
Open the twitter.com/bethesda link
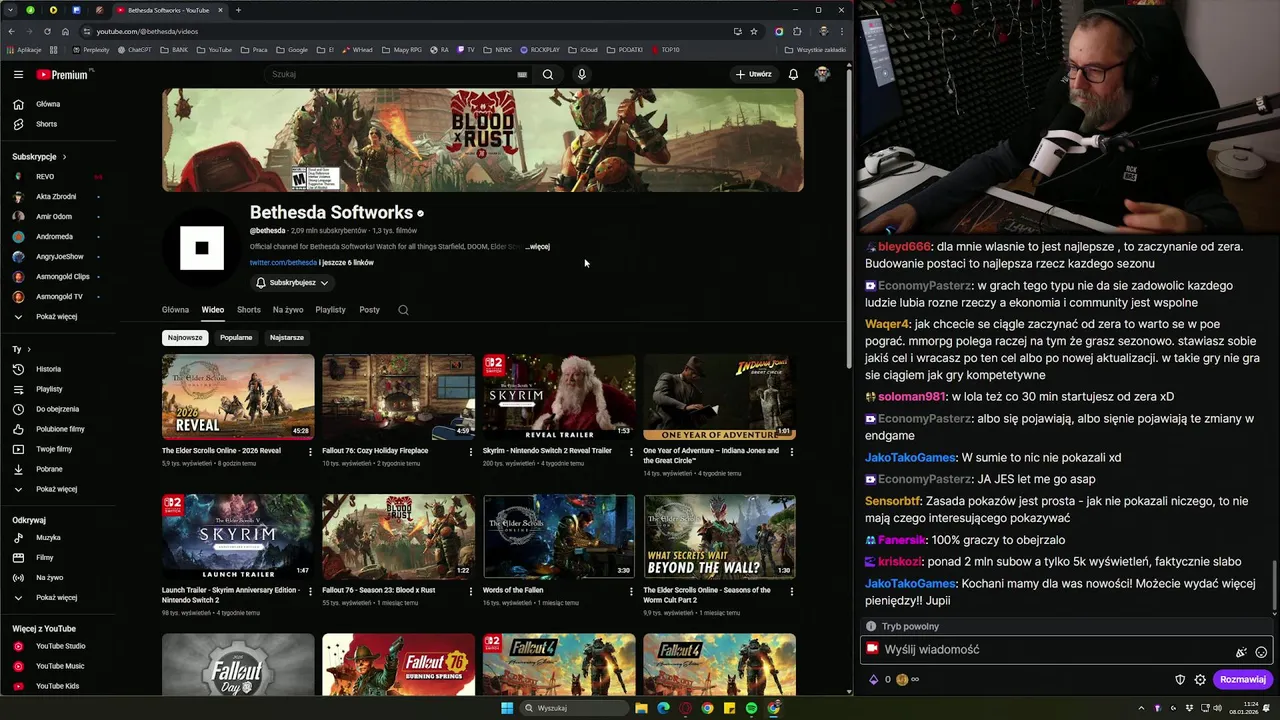point(283,263)
